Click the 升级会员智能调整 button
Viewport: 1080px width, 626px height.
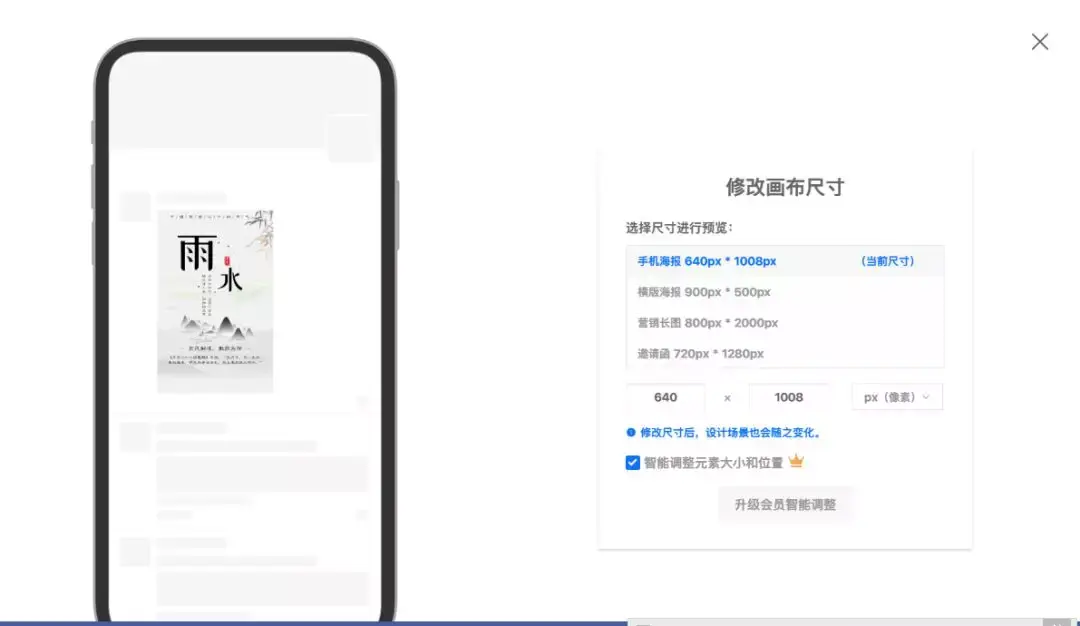(x=785, y=505)
